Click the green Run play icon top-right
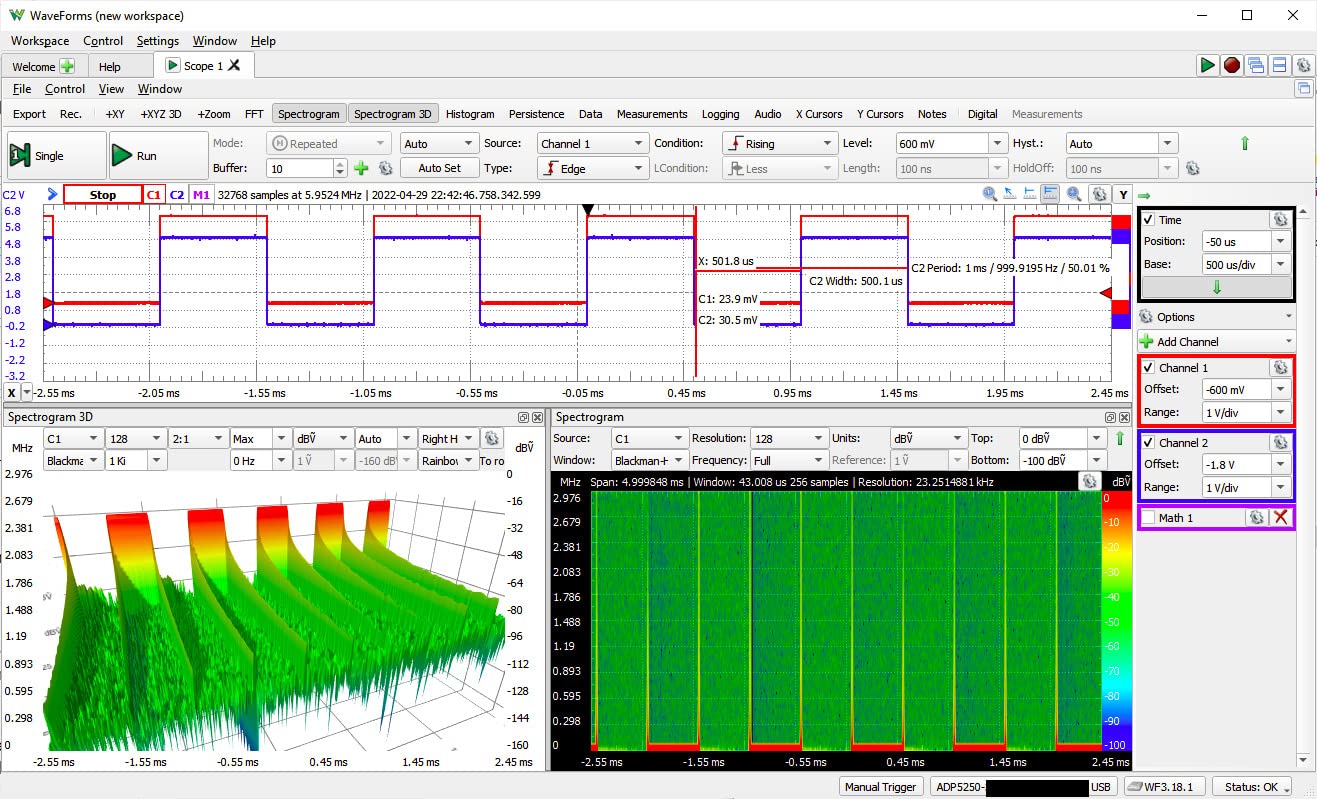1317x799 pixels. pyautogui.click(x=1207, y=65)
